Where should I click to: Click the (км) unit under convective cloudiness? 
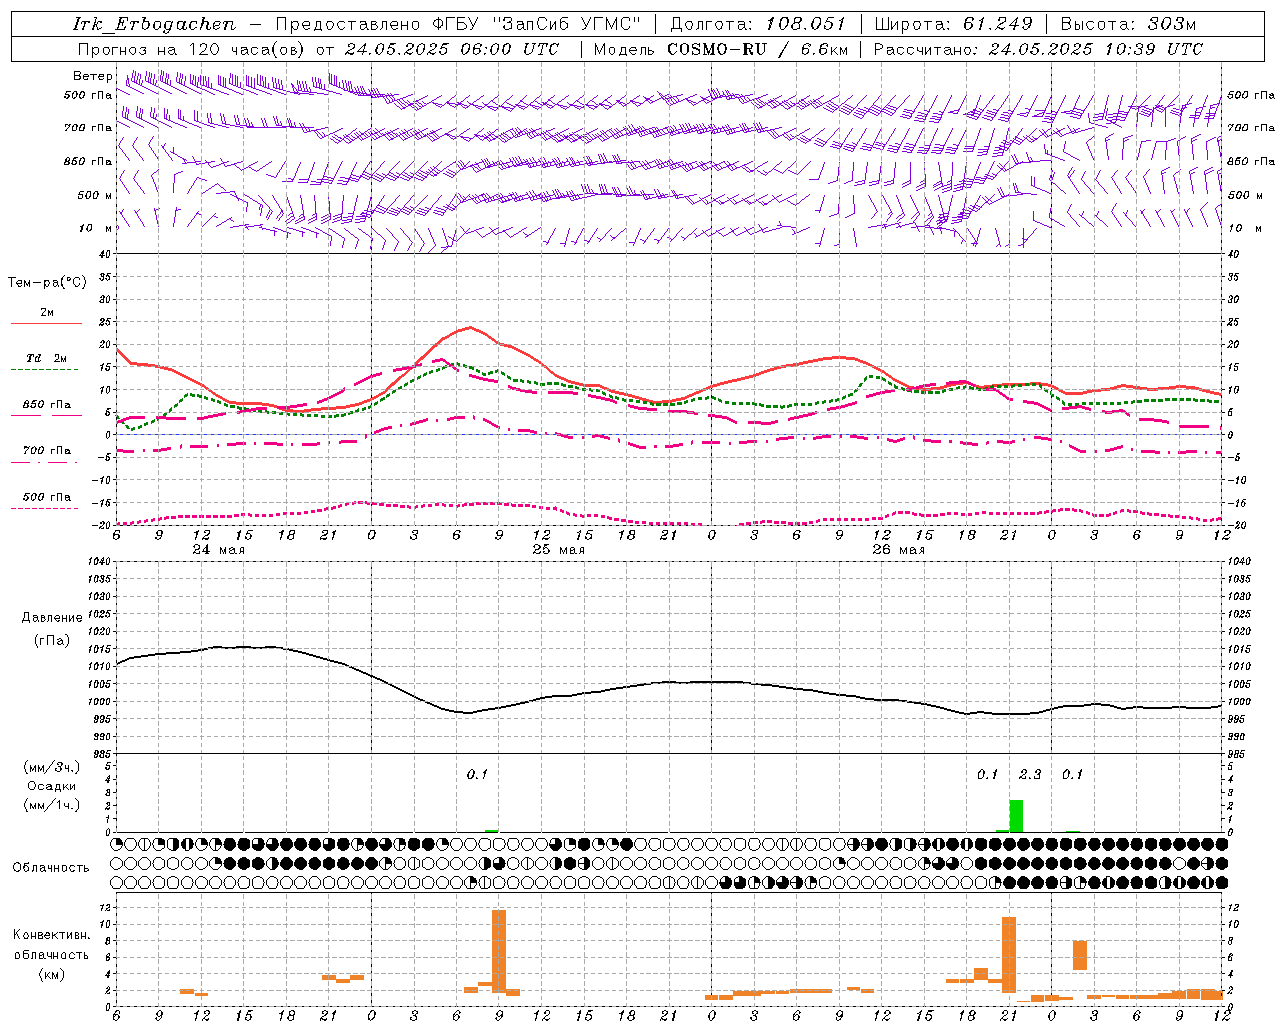(51, 974)
